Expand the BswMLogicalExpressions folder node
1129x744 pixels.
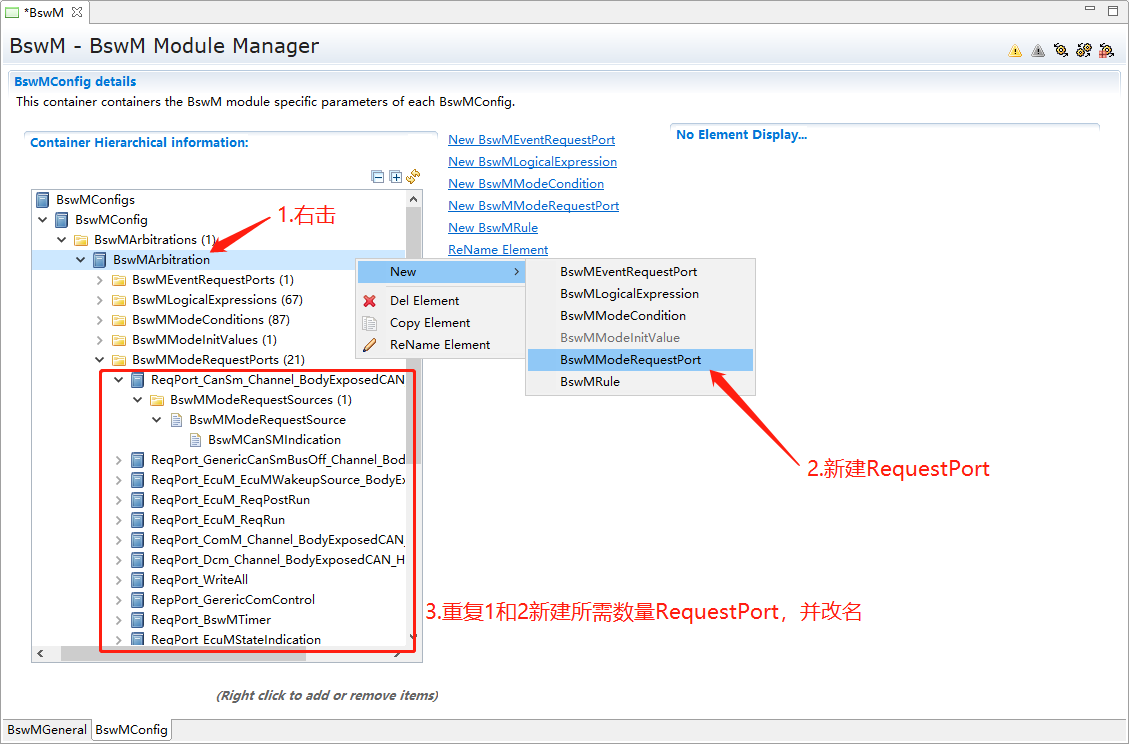point(100,300)
